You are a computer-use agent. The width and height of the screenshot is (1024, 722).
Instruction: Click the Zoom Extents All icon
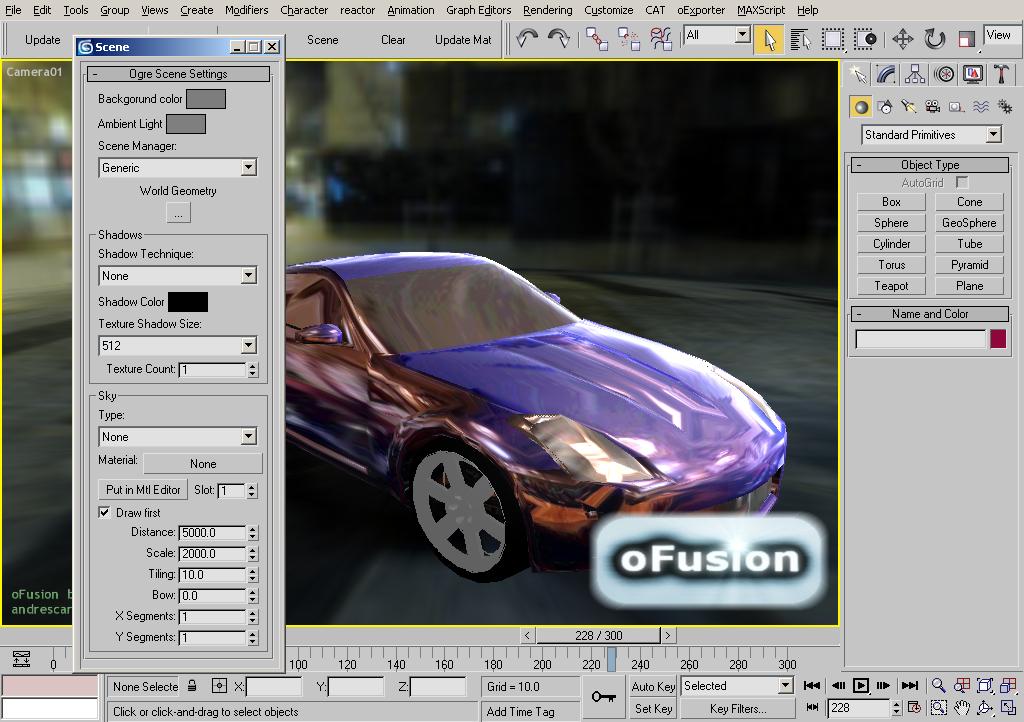tap(1008, 685)
